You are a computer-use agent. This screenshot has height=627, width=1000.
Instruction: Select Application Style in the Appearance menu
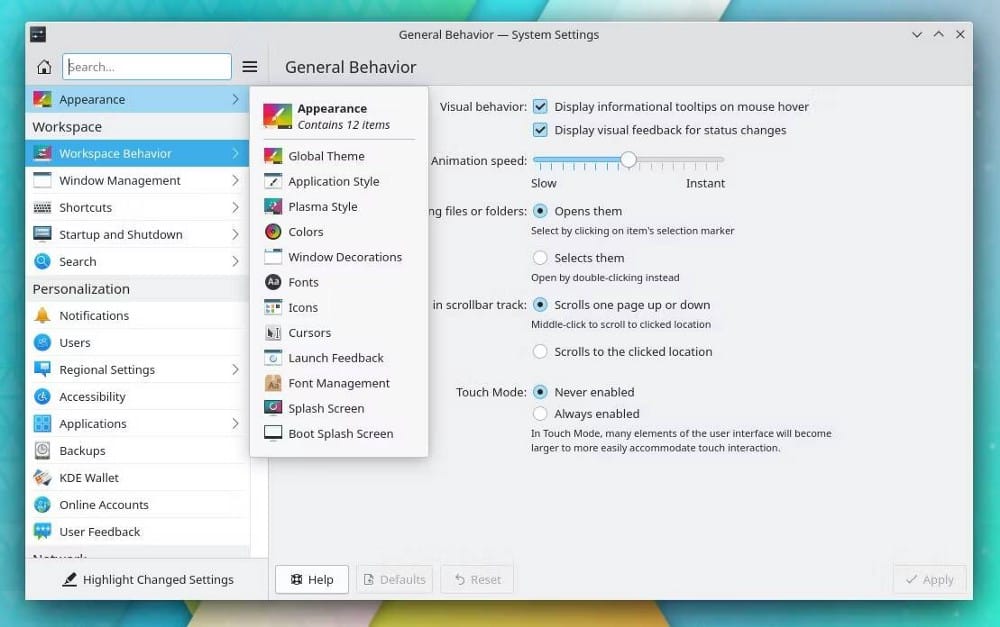(x=332, y=181)
